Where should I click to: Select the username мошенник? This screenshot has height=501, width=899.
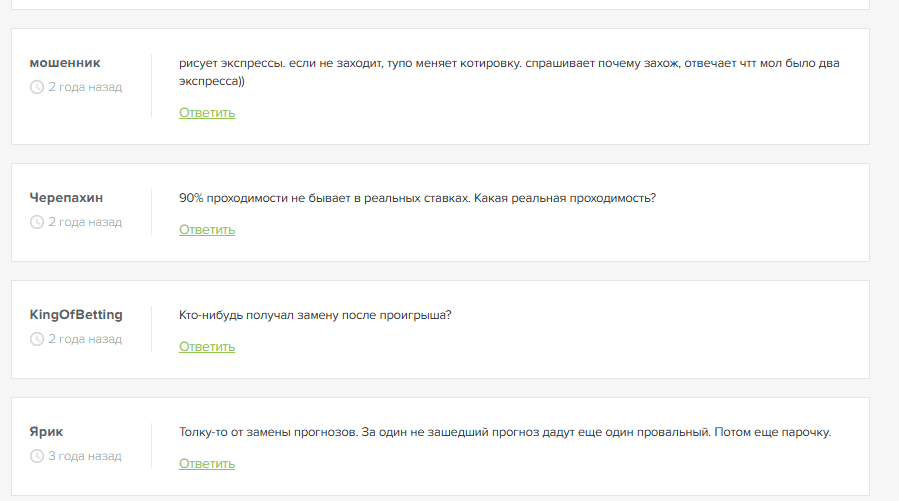pyautogui.click(x=65, y=63)
